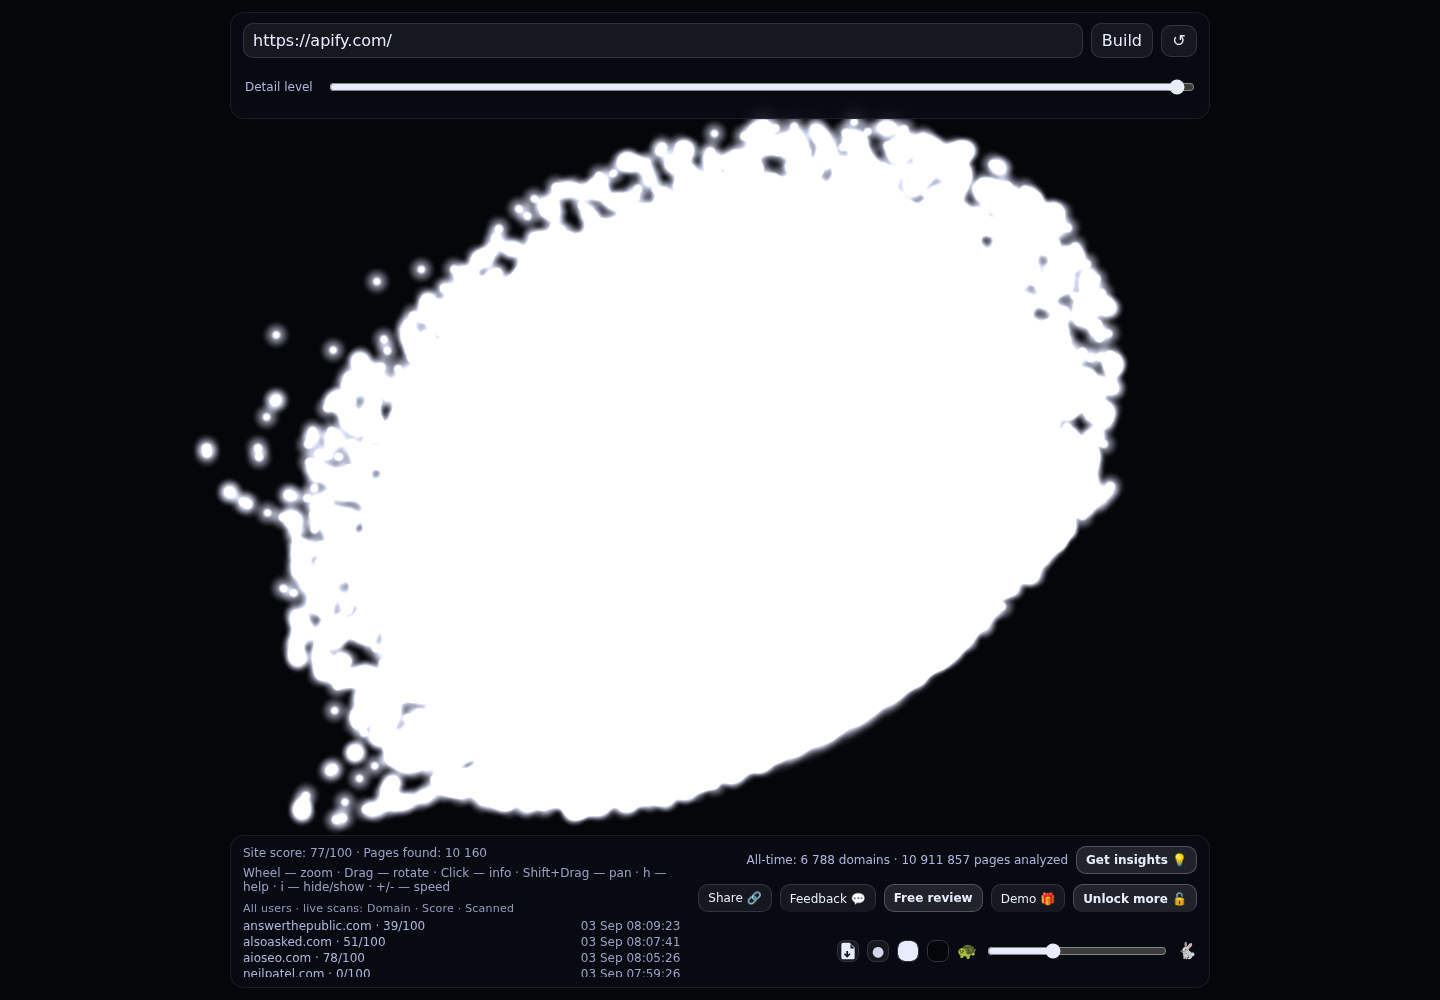Image resolution: width=1440 pixels, height=1000 pixels.
Task: Click the Site score: 77/100 text
Action: 297,853
